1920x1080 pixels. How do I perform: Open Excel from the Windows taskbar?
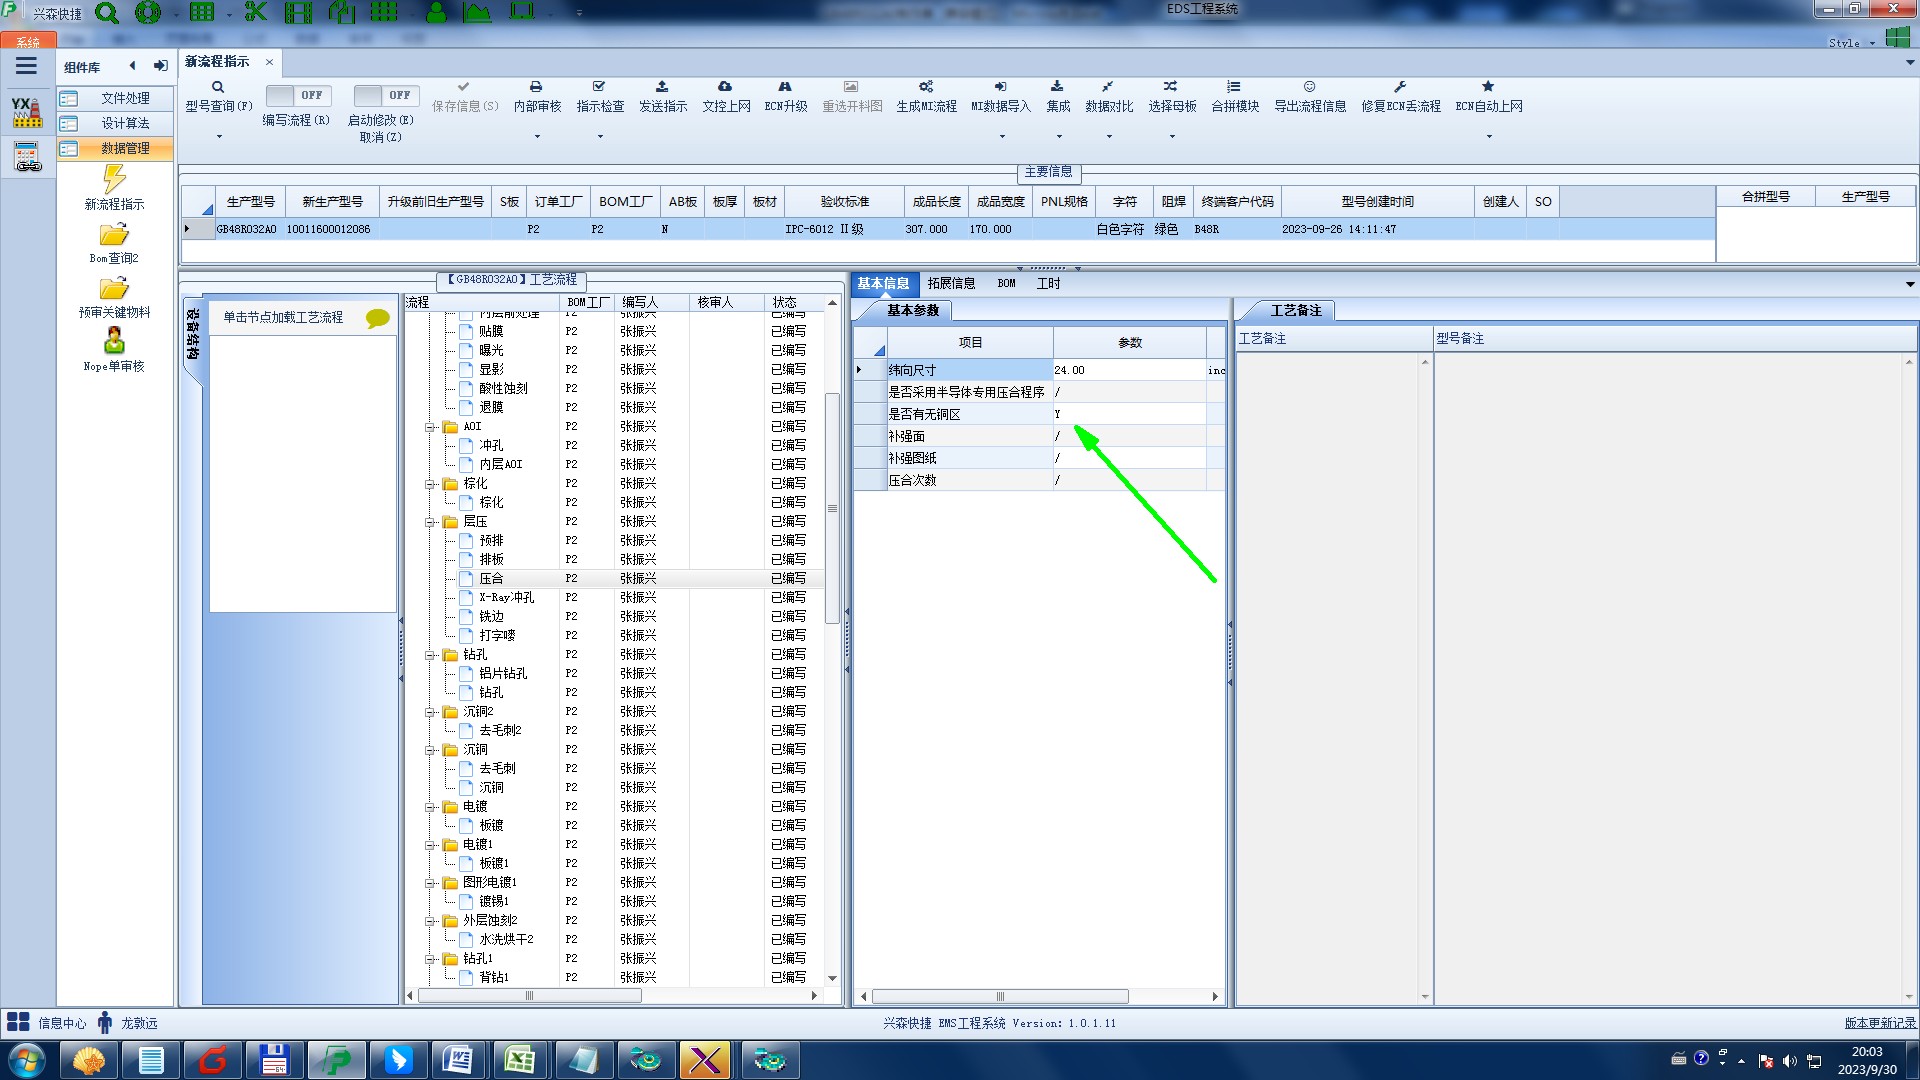520,1060
